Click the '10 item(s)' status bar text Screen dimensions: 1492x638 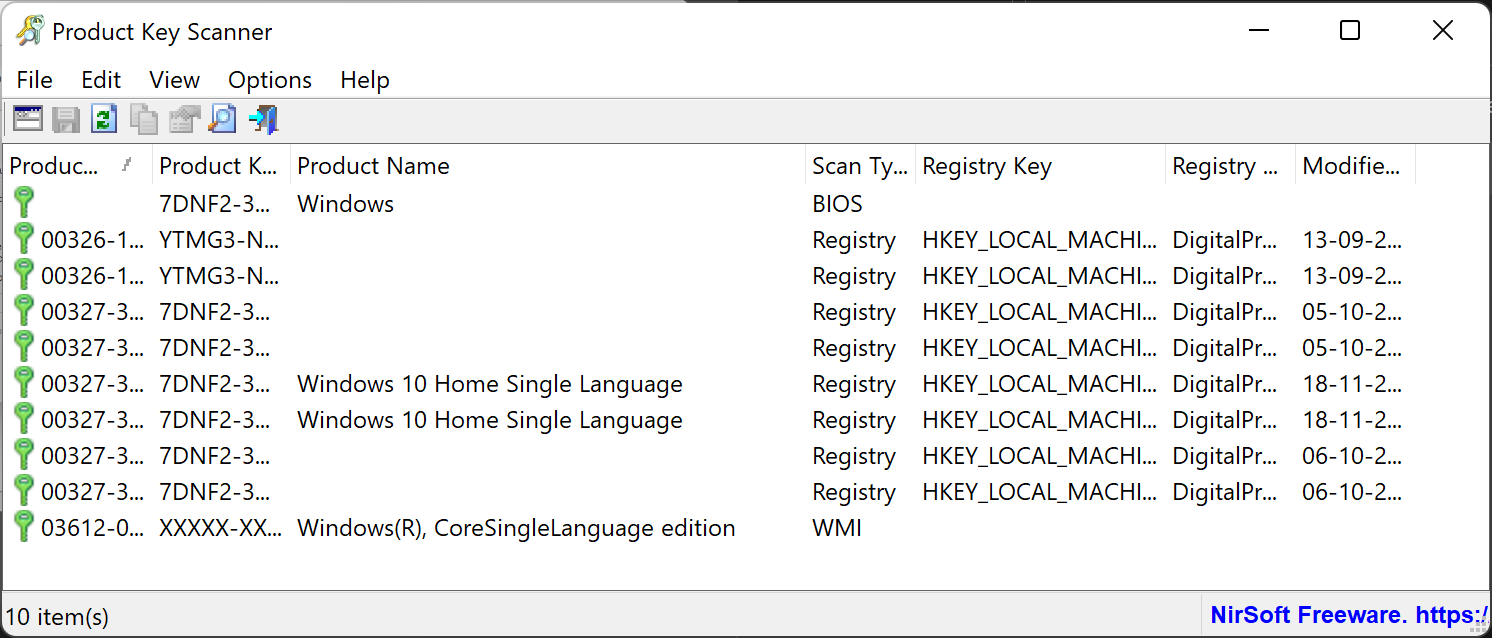[x=58, y=617]
